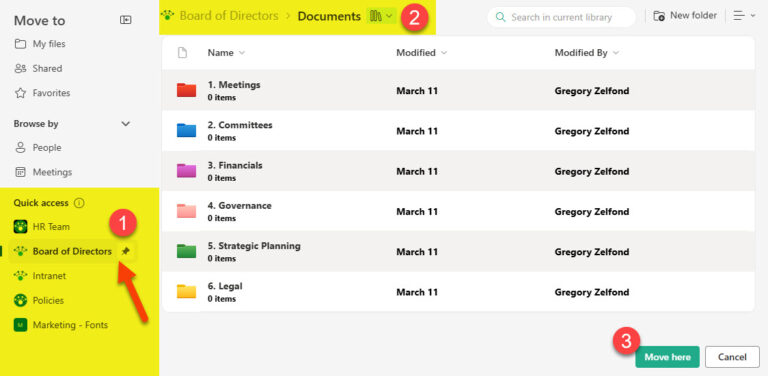Select the Marketing - Fonts site icon
The image size is (768, 376).
point(20,325)
